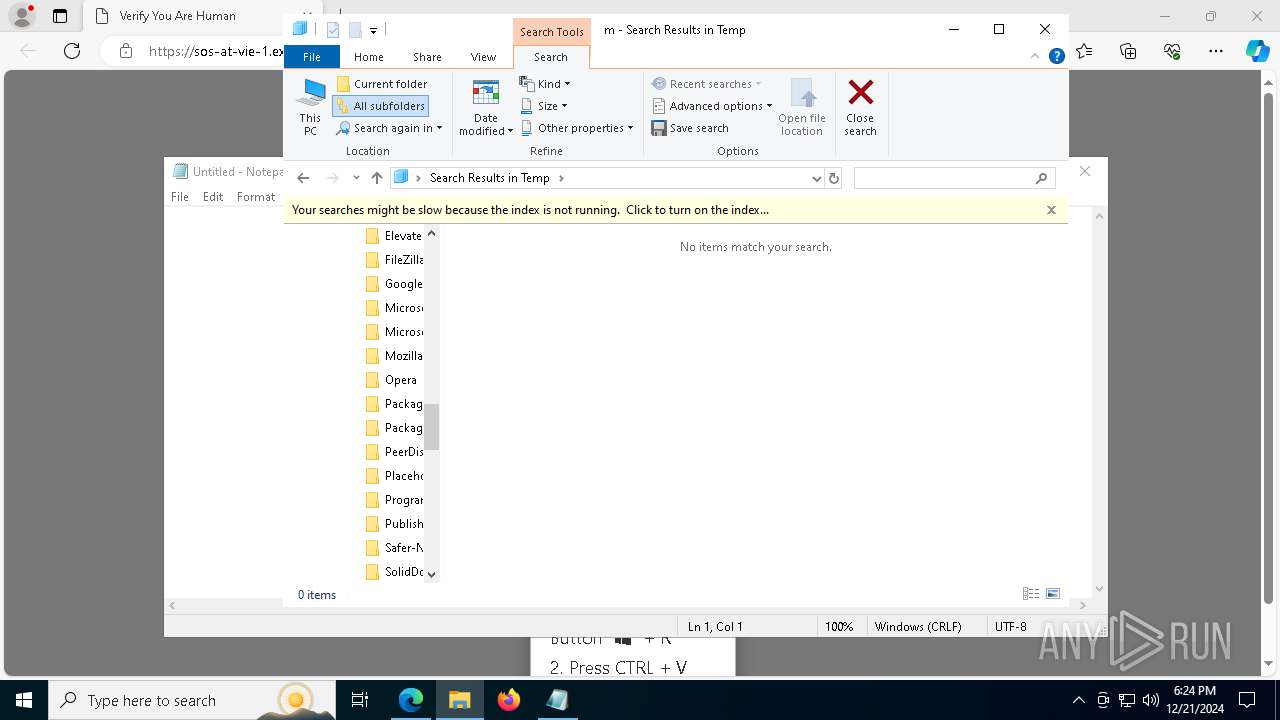The image size is (1280, 720).
Task: Open Size filter dropdown
Action: tap(544, 106)
